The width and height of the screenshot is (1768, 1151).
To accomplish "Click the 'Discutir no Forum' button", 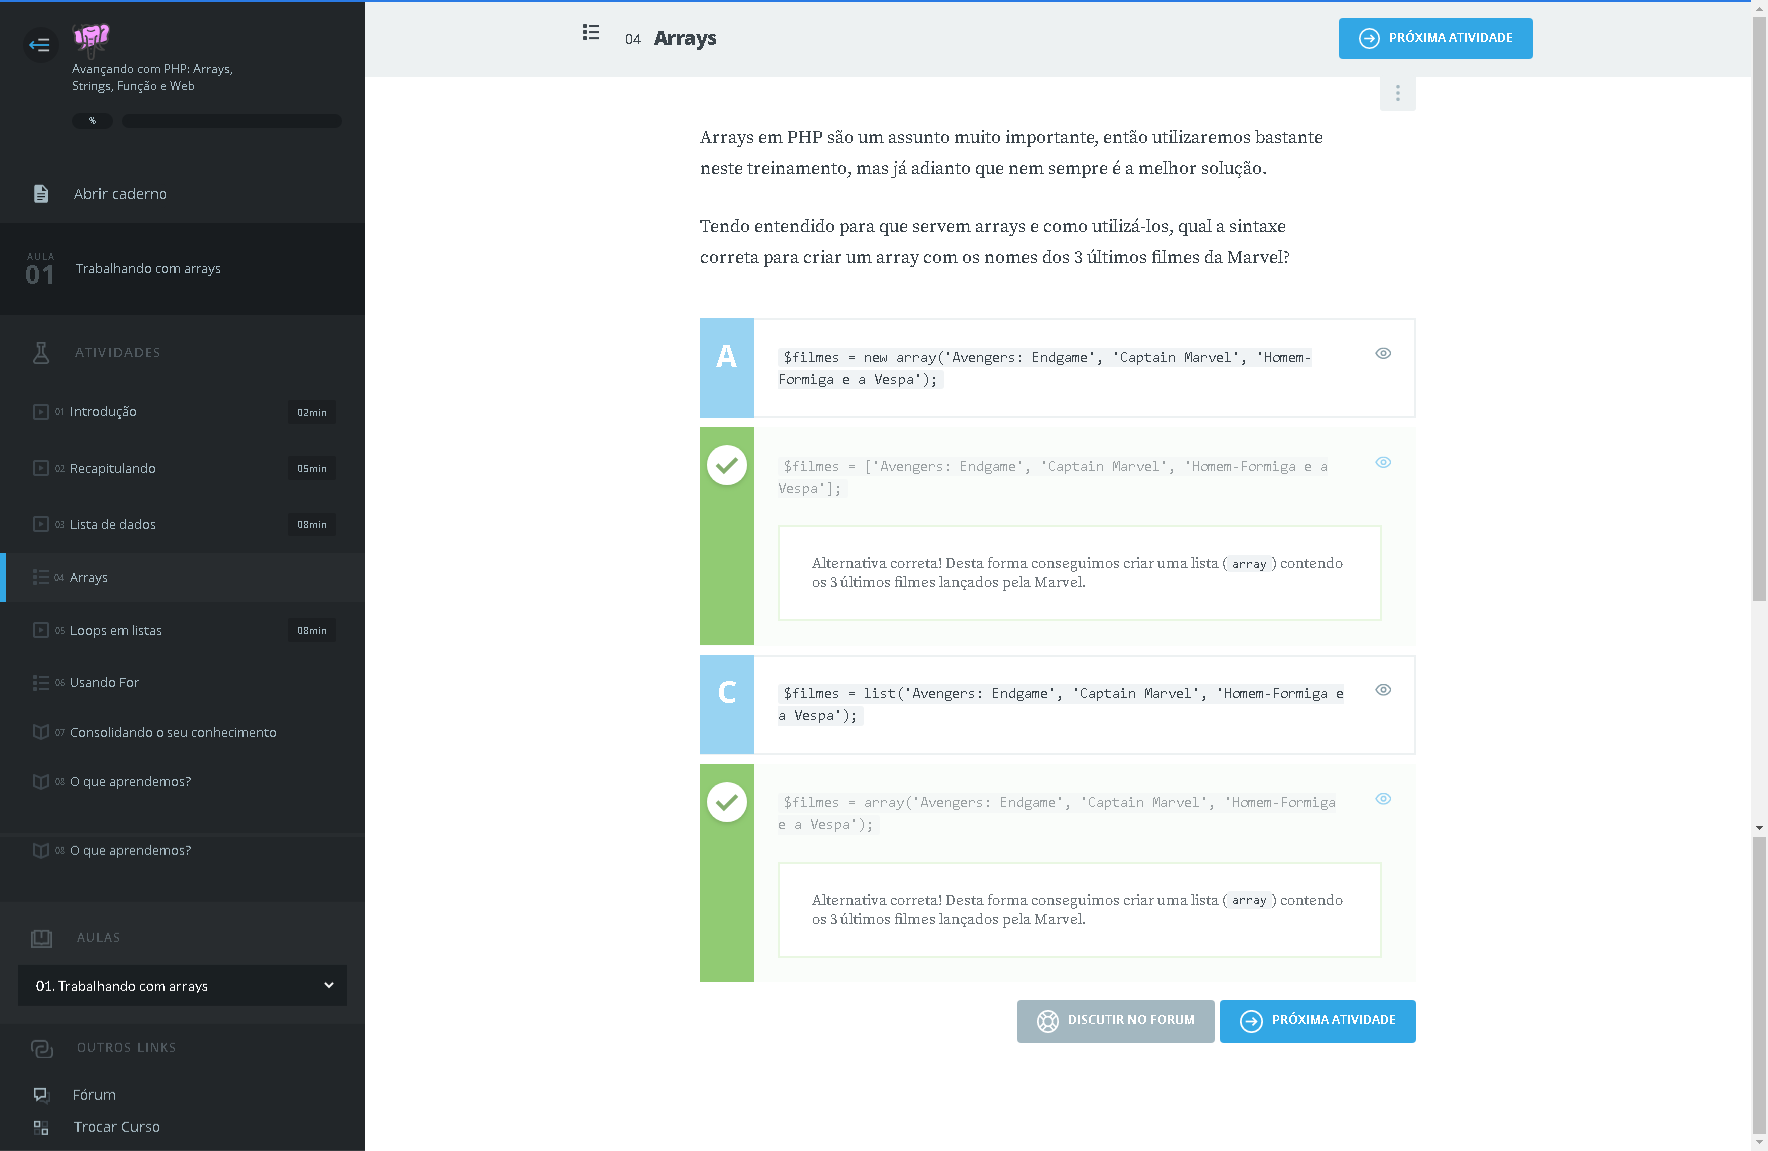I will click(x=1115, y=1021).
